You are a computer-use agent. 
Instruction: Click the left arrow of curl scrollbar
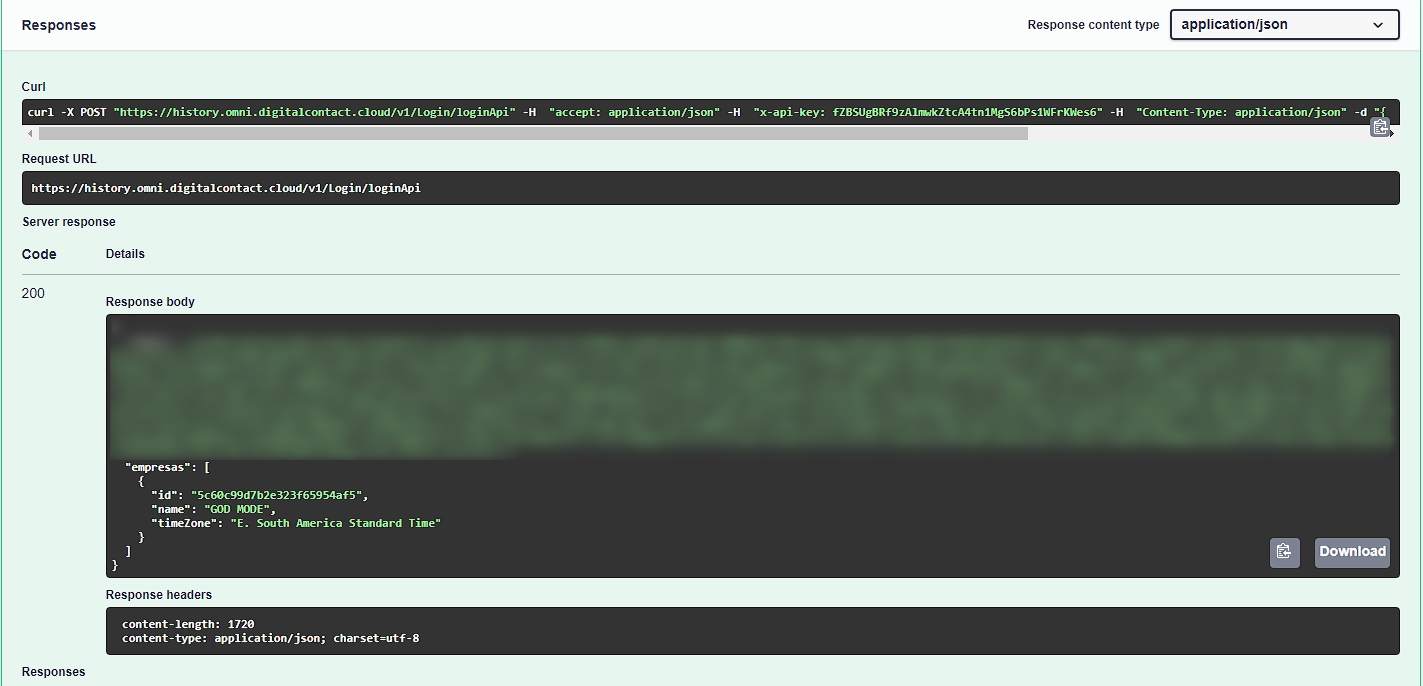pyautogui.click(x=30, y=133)
